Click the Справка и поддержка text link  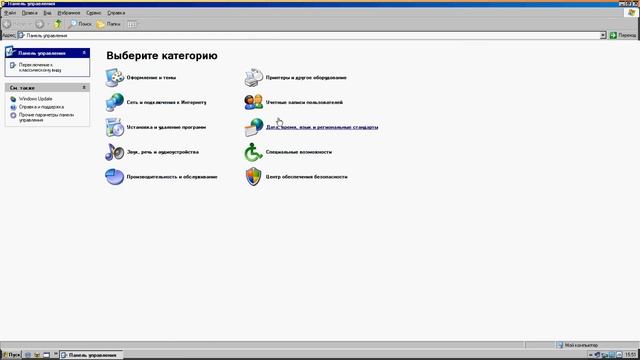41,107
